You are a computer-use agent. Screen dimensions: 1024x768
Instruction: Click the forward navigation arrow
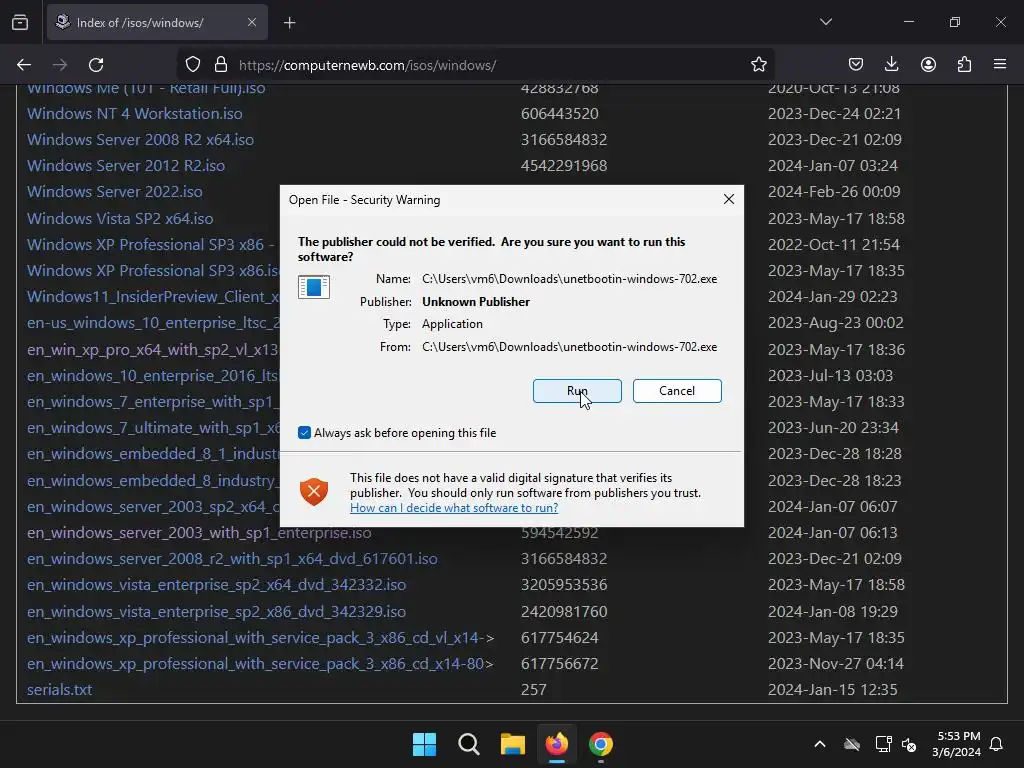point(60,65)
